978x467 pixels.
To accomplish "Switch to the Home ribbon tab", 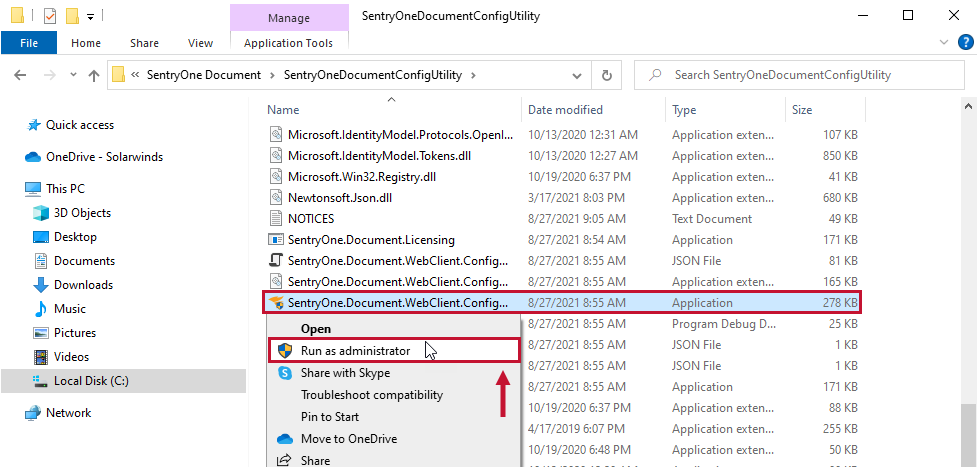I will coord(85,43).
